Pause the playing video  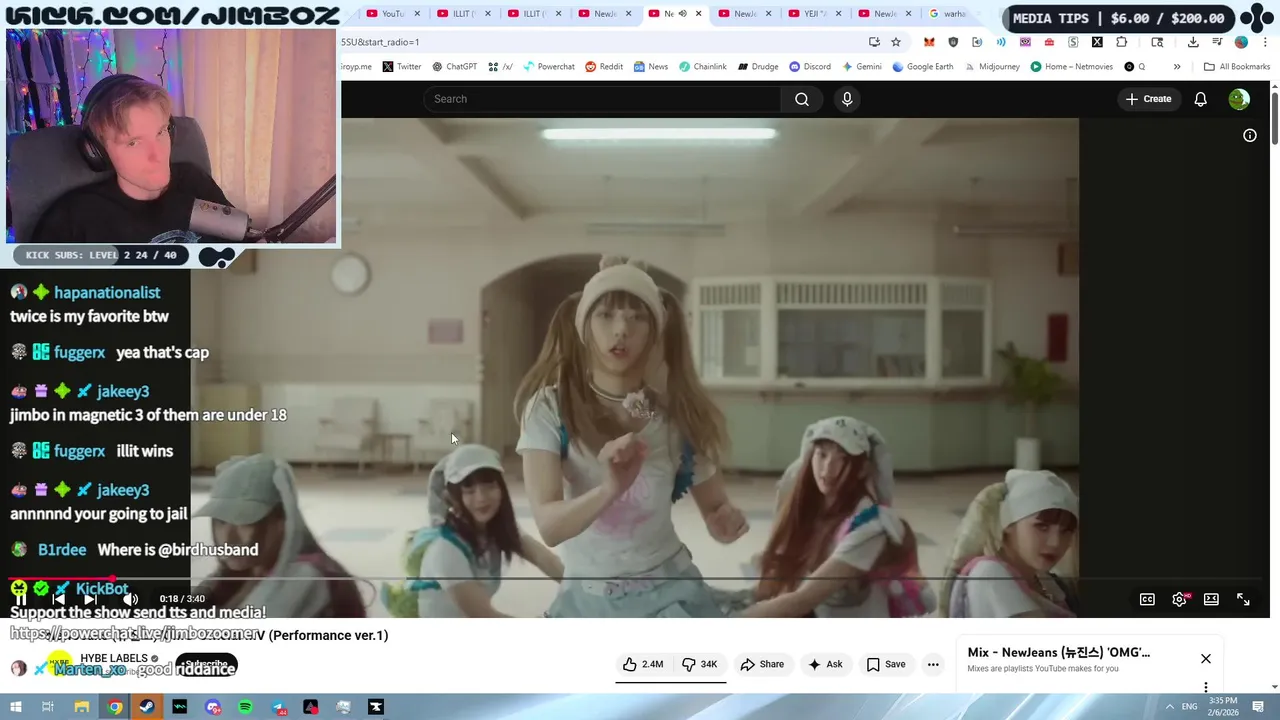pos(20,599)
